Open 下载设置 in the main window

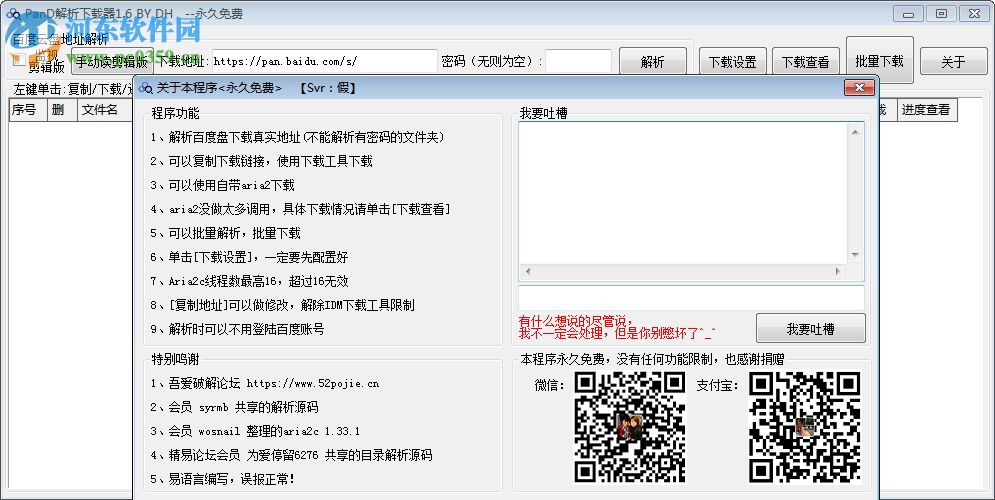pos(733,62)
